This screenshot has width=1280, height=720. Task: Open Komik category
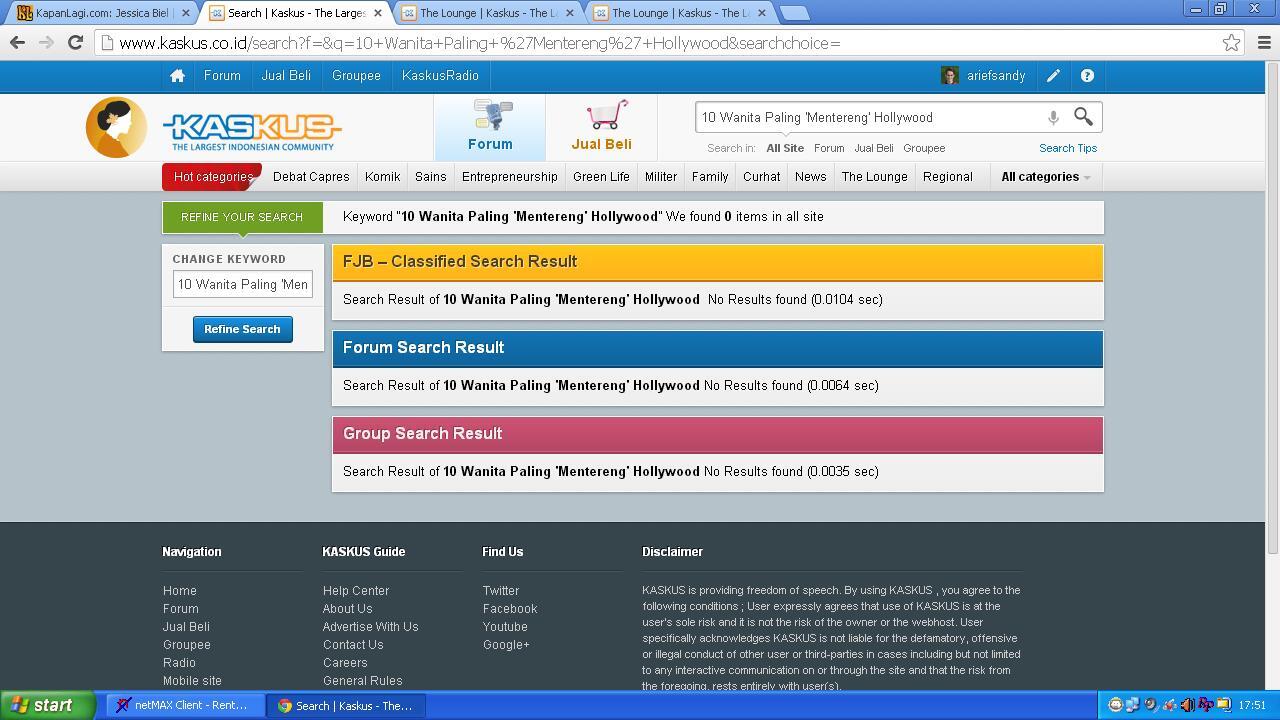pos(382,177)
